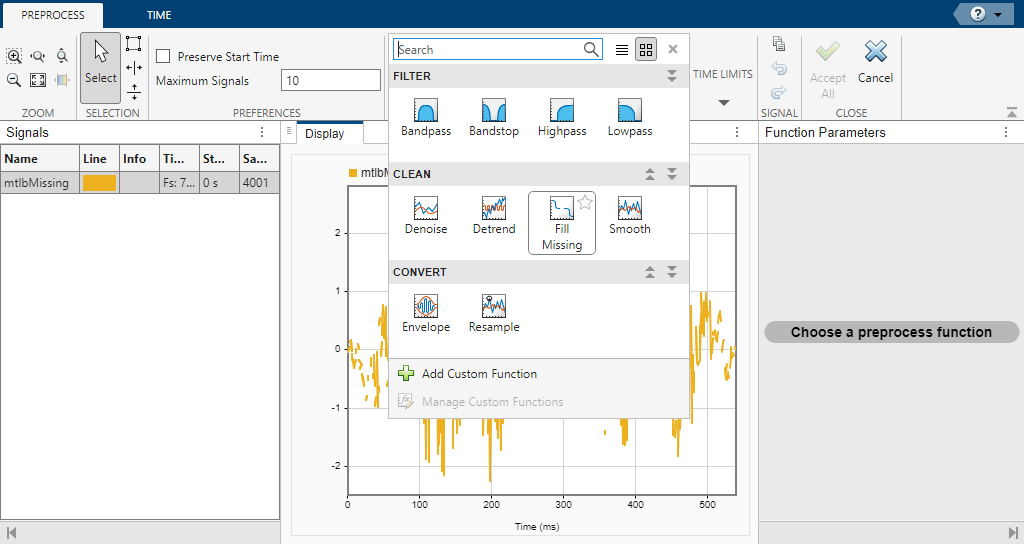Choose the Lowpass filter function
Image resolution: width=1024 pixels, height=544 pixels.
pyautogui.click(x=630, y=118)
